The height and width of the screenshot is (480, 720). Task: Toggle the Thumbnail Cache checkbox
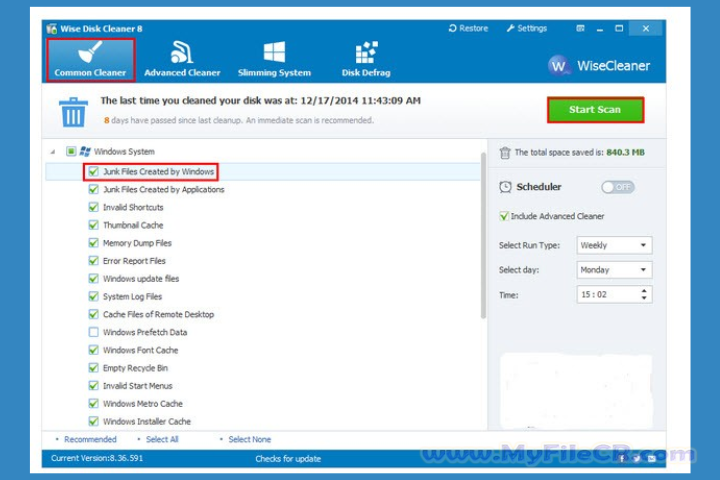tap(94, 226)
